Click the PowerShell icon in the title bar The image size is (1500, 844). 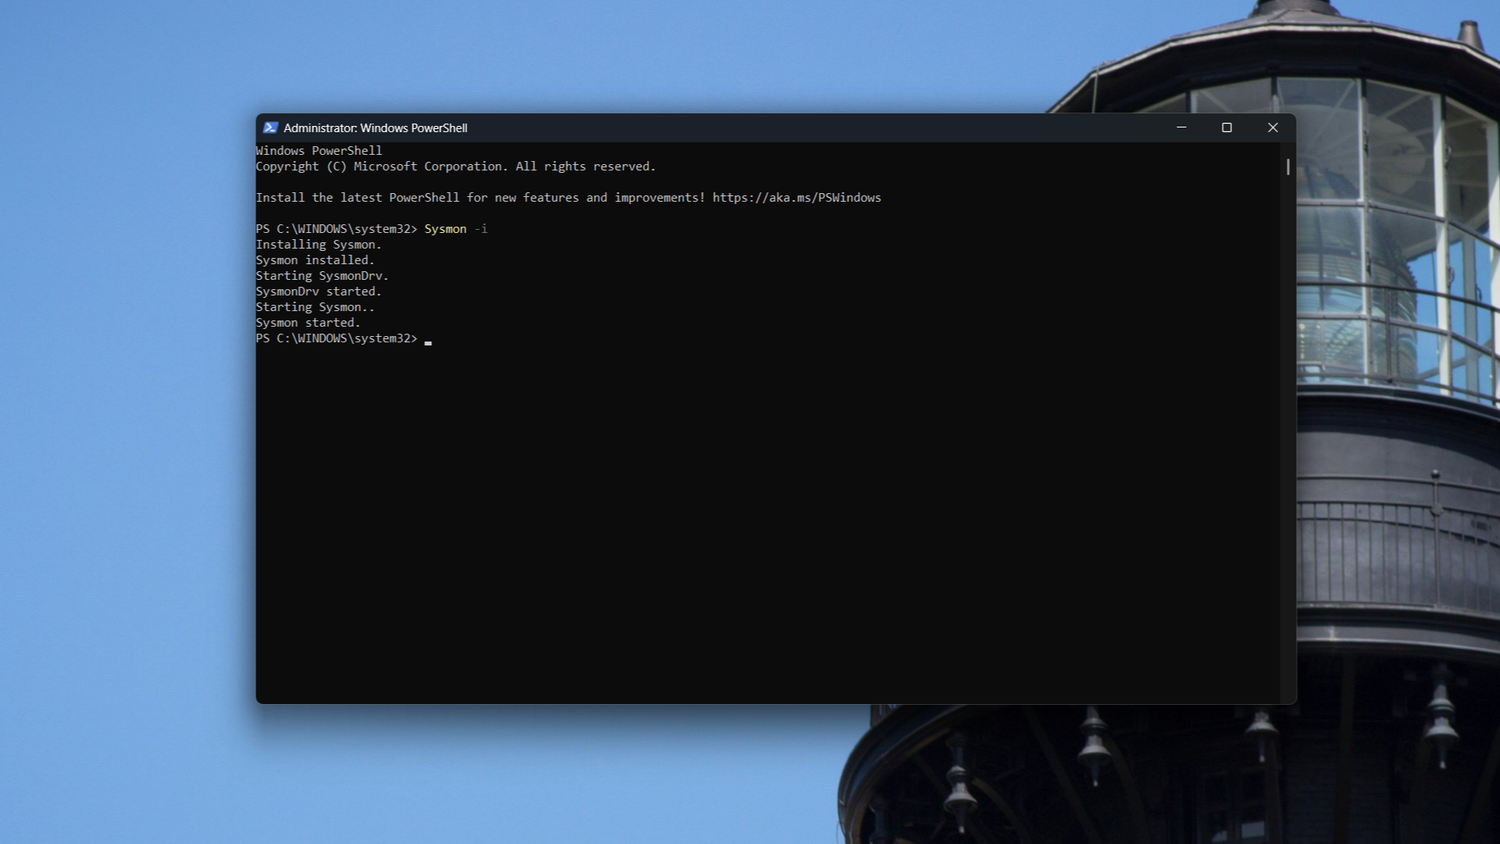click(270, 128)
